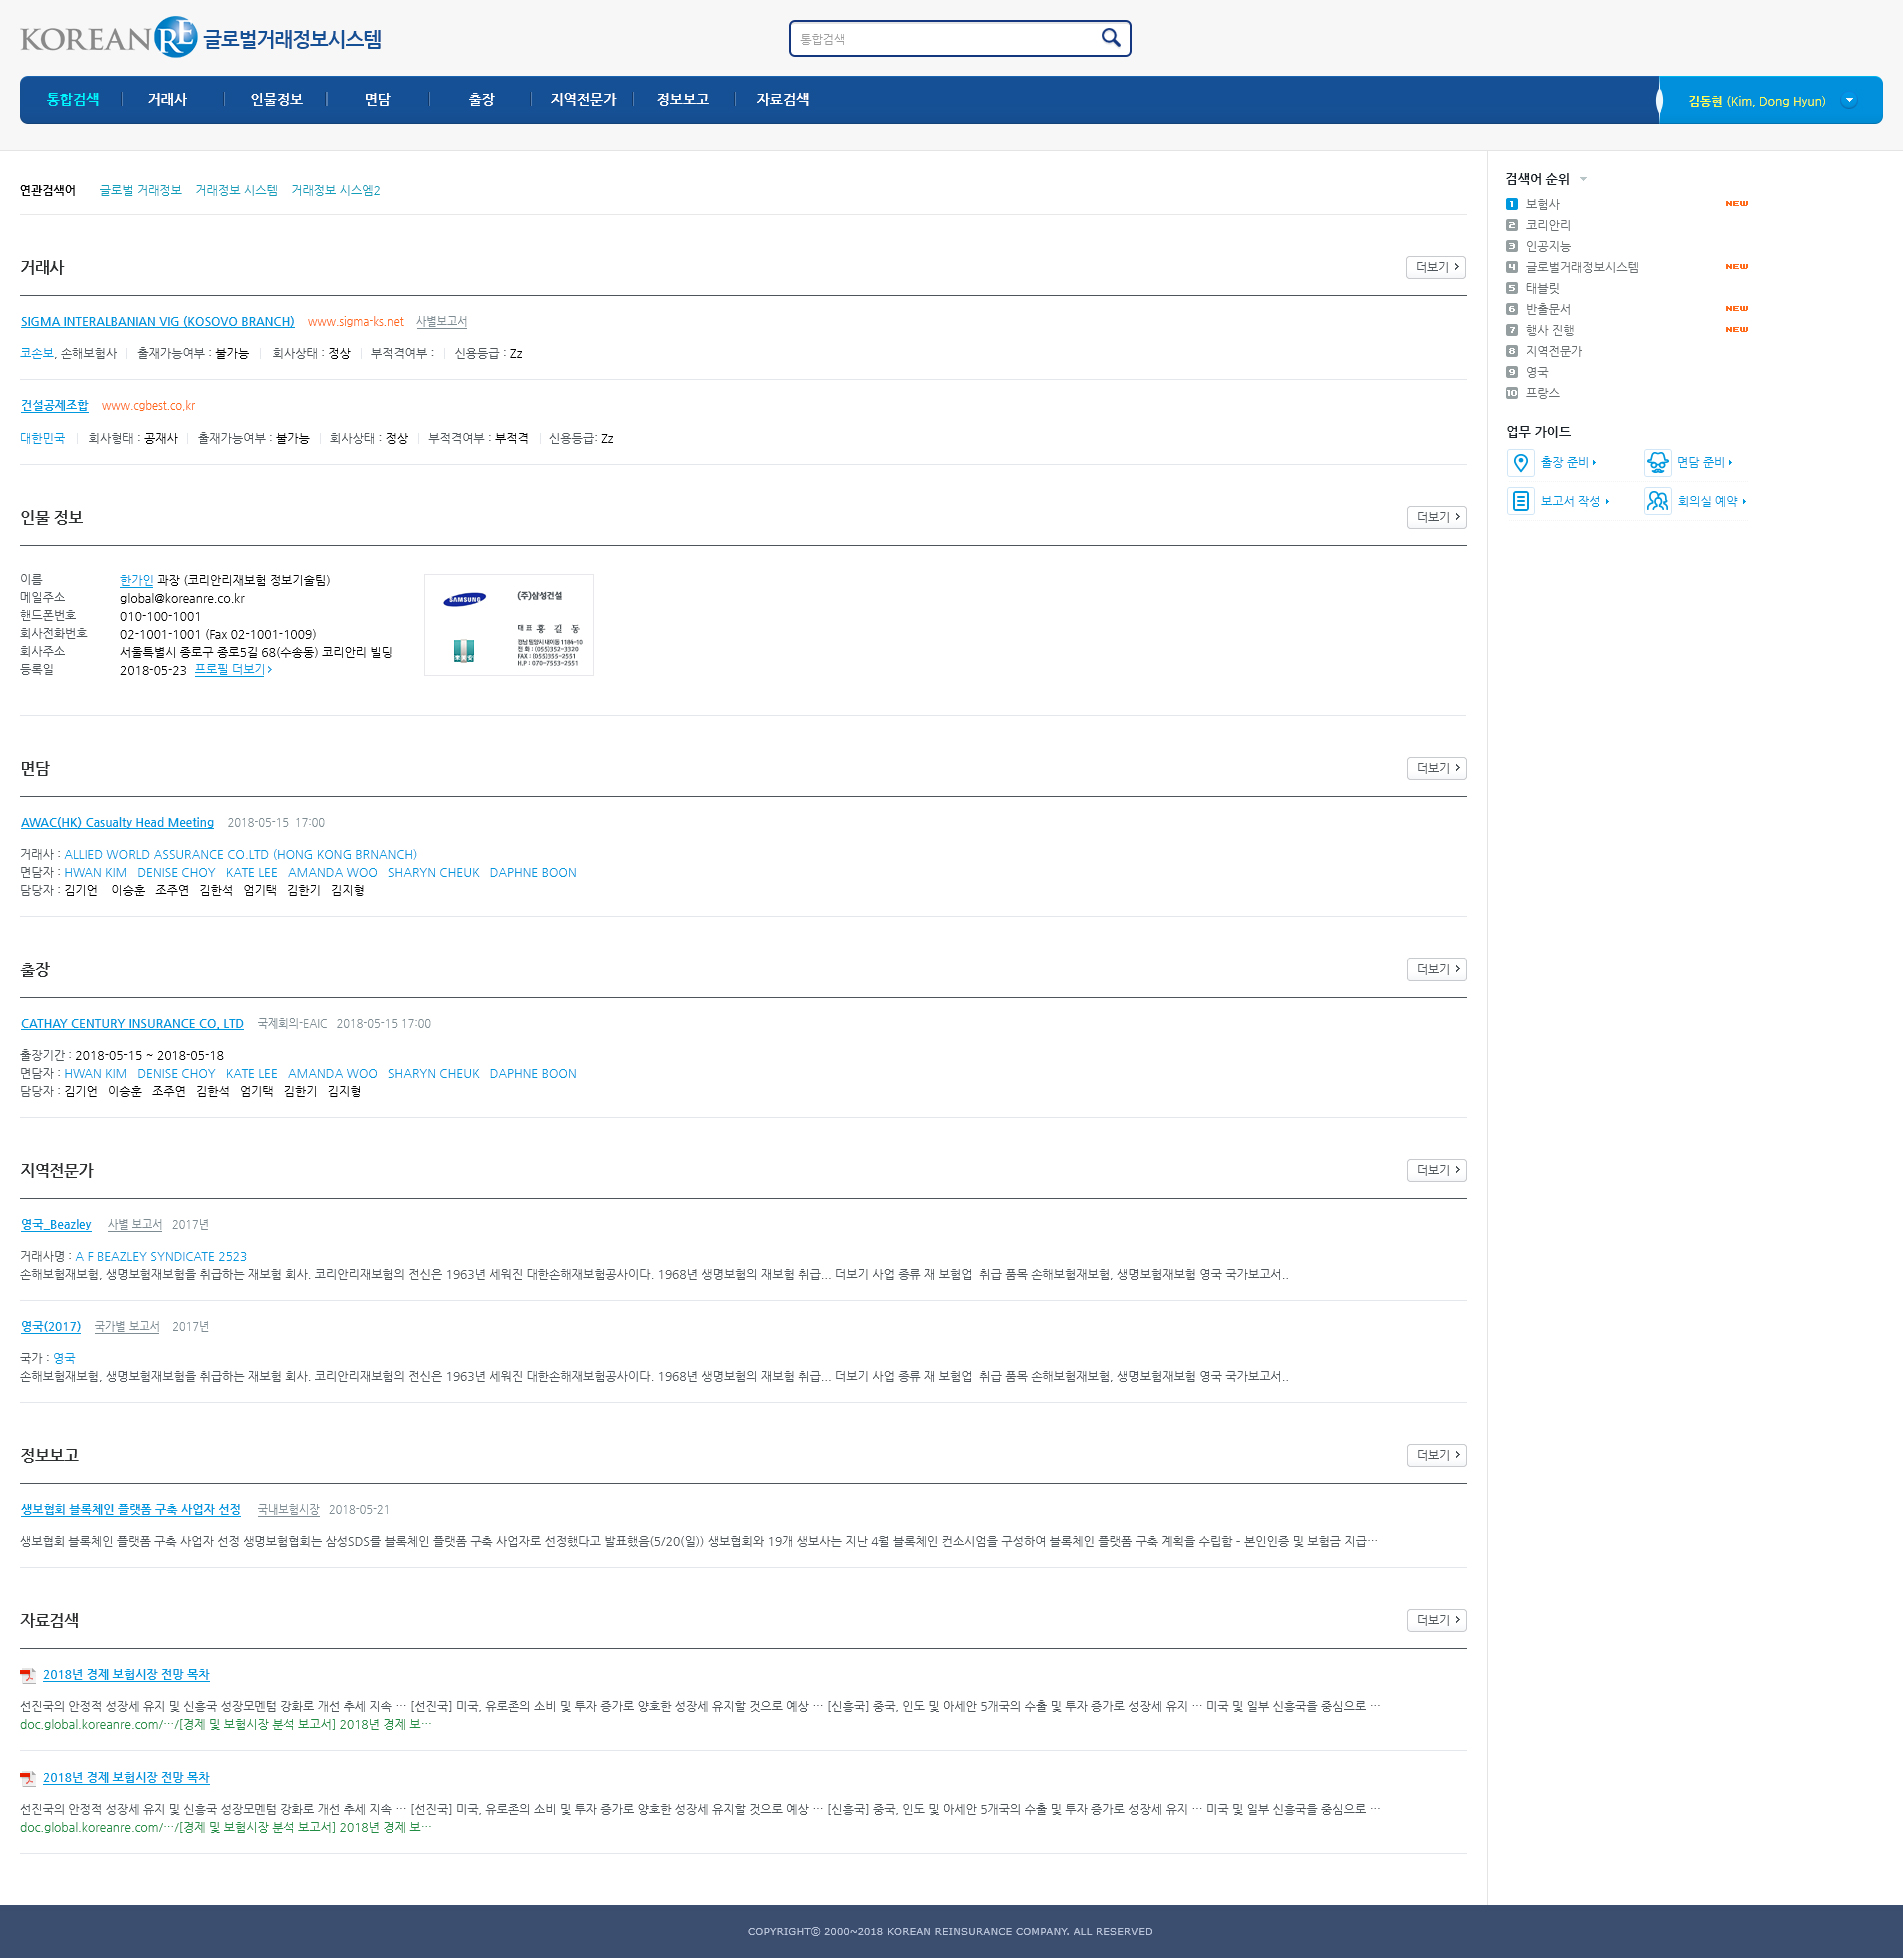Expand 면담 section with 더보기
This screenshot has width=1903, height=1958.
click(1436, 769)
